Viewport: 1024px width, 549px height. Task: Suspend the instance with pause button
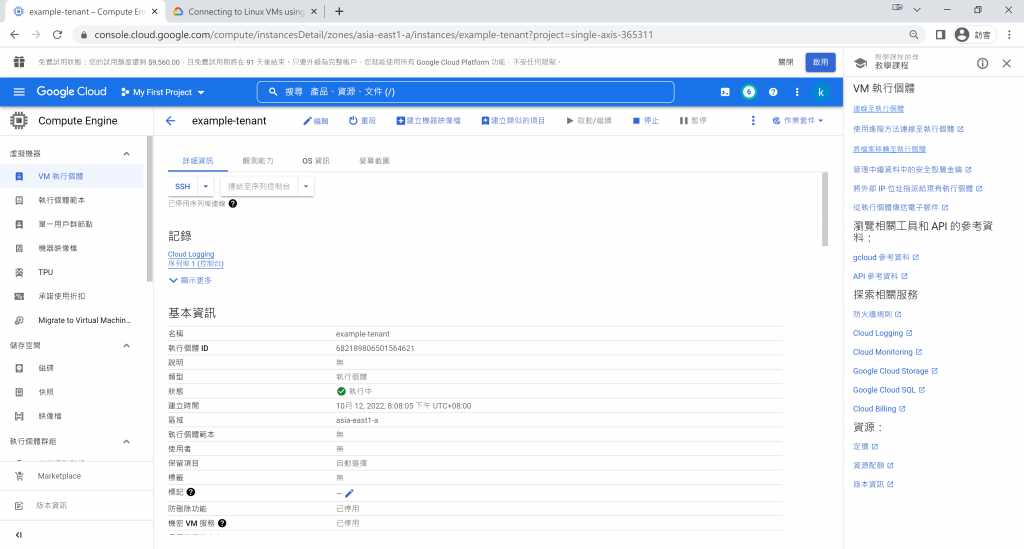click(693, 121)
